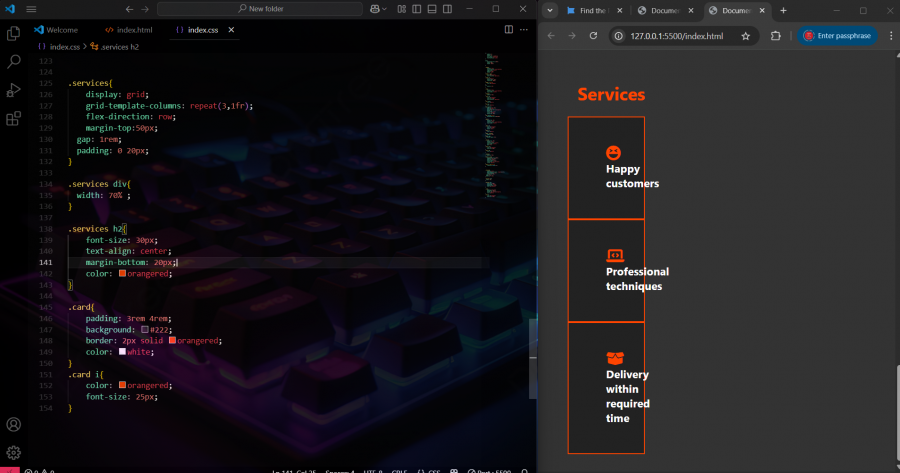Toggle the primary side bar layout

[416, 9]
